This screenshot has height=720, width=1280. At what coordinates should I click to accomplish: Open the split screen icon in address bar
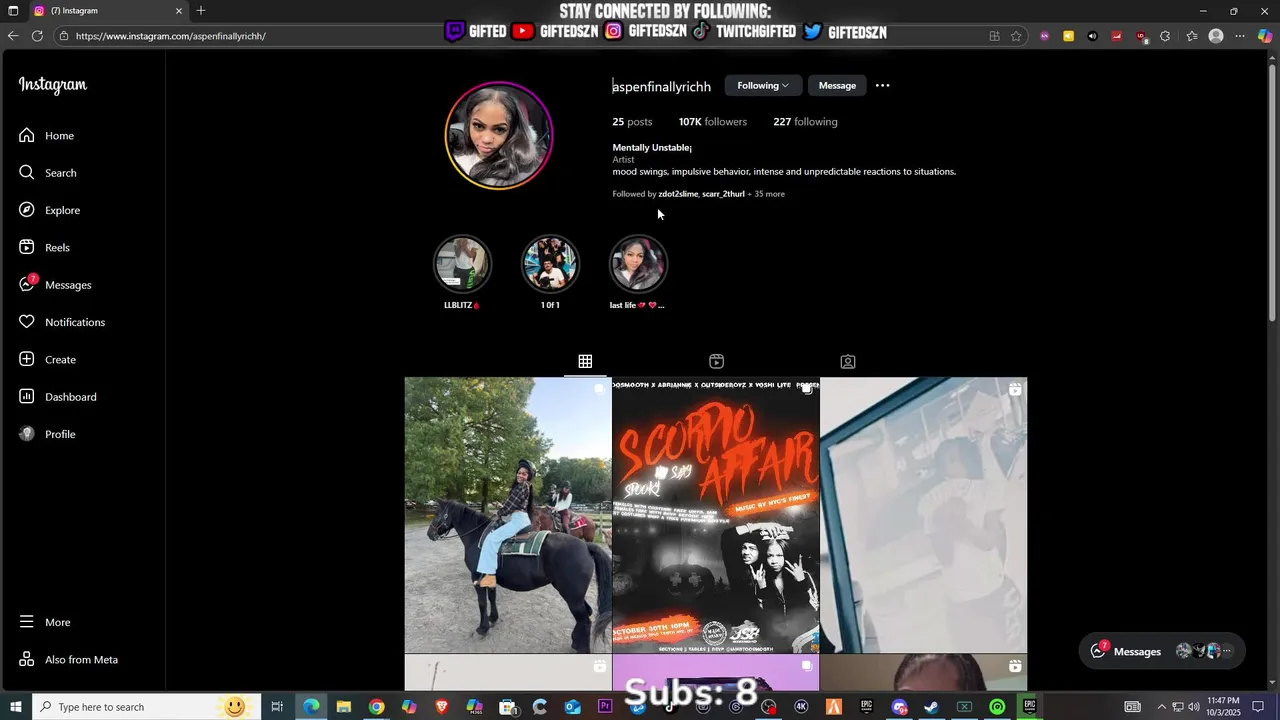(994, 36)
